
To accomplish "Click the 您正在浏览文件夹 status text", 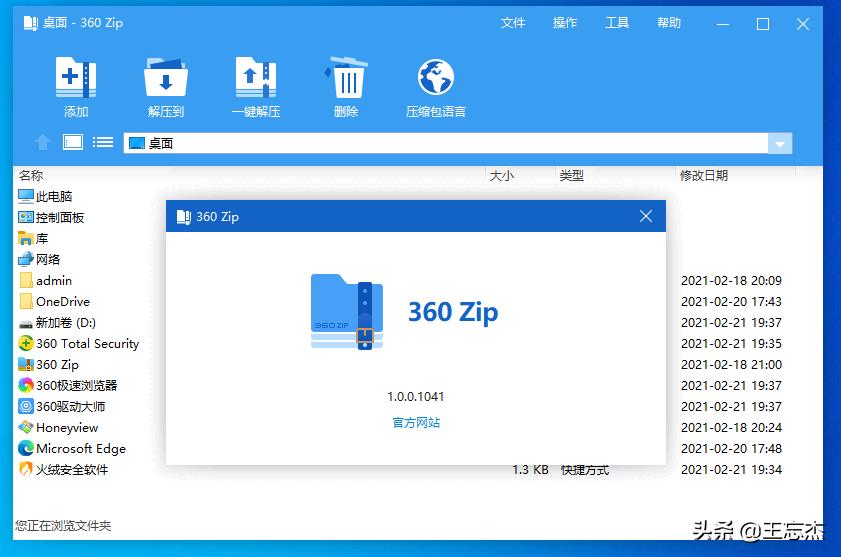I will (x=63, y=525).
